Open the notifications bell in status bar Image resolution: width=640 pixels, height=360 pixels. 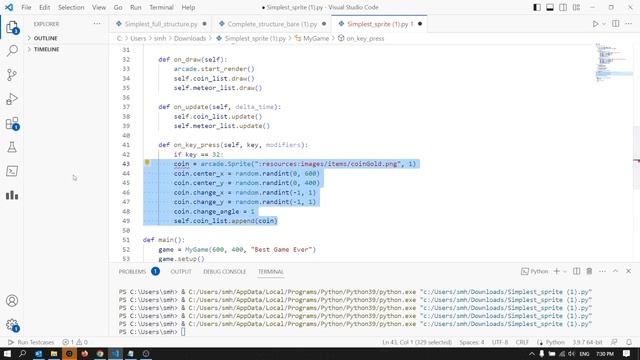point(629,342)
